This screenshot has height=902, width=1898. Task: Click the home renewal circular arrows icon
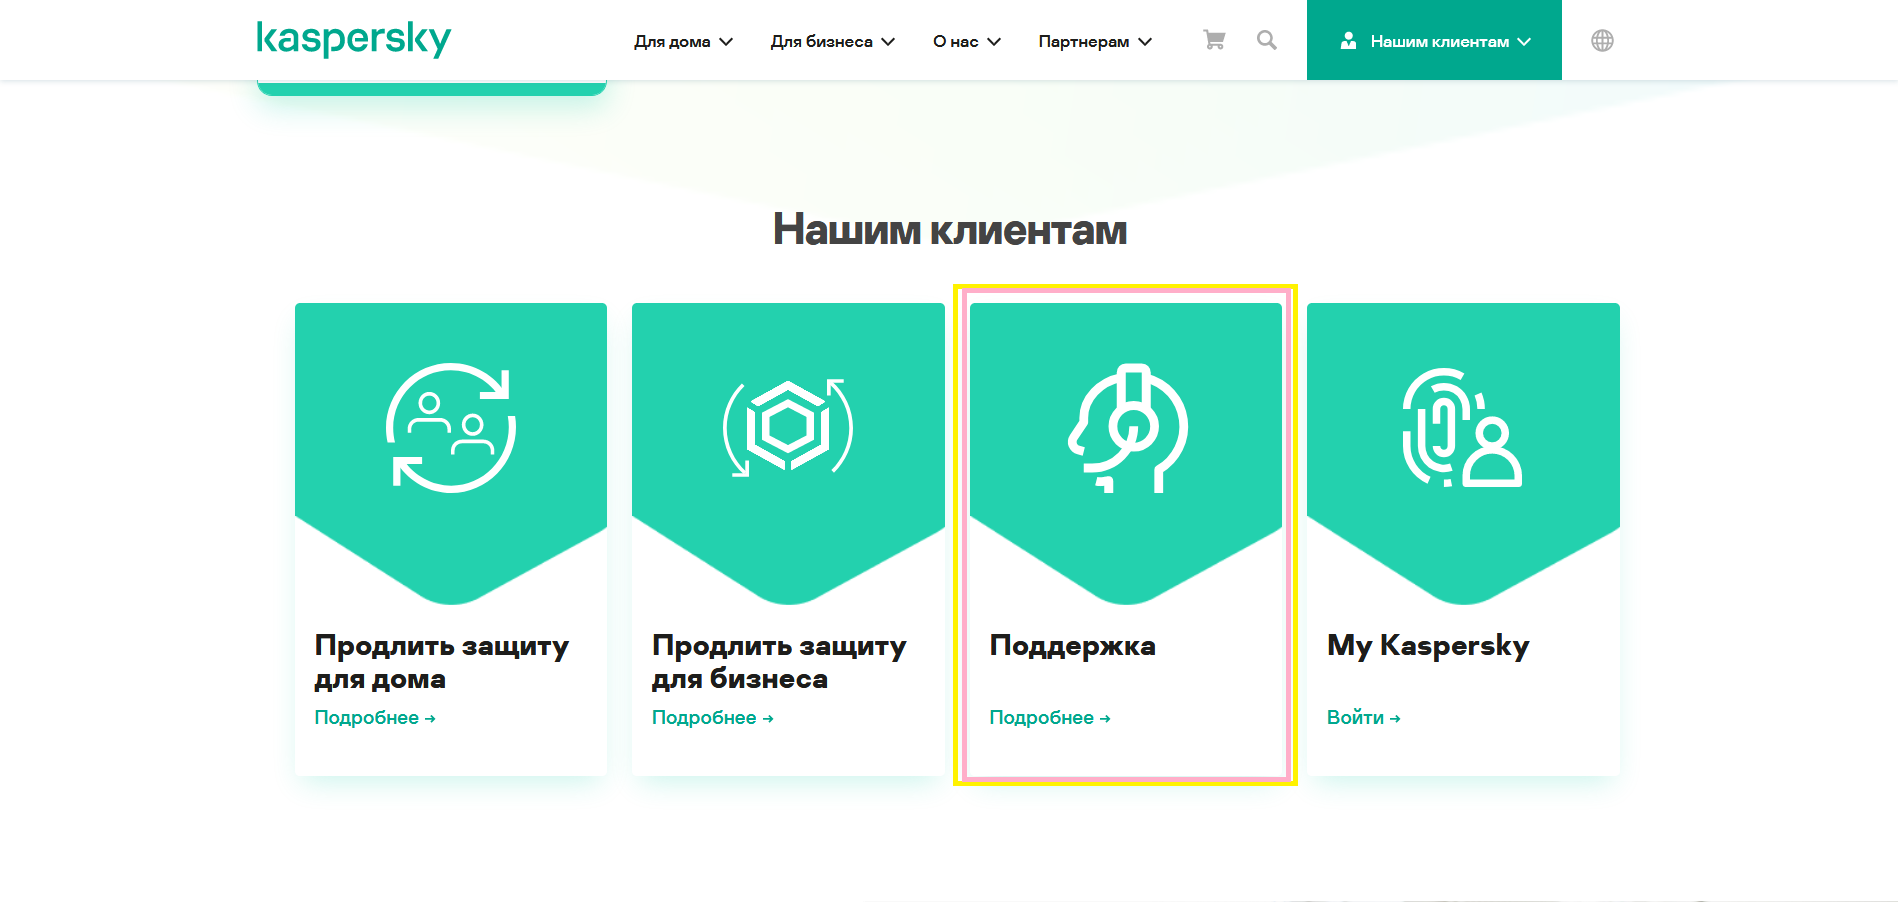(x=451, y=428)
